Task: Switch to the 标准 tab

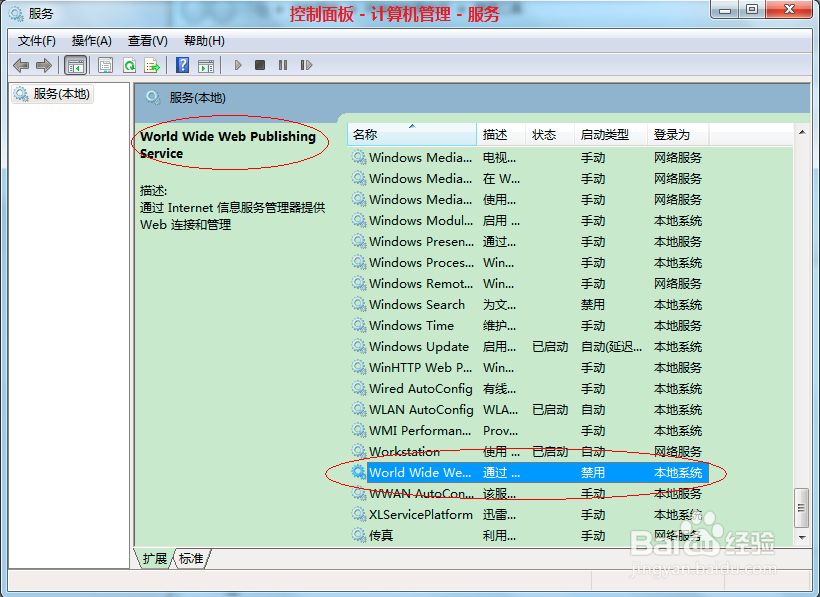Action: [x=191, y=559]
